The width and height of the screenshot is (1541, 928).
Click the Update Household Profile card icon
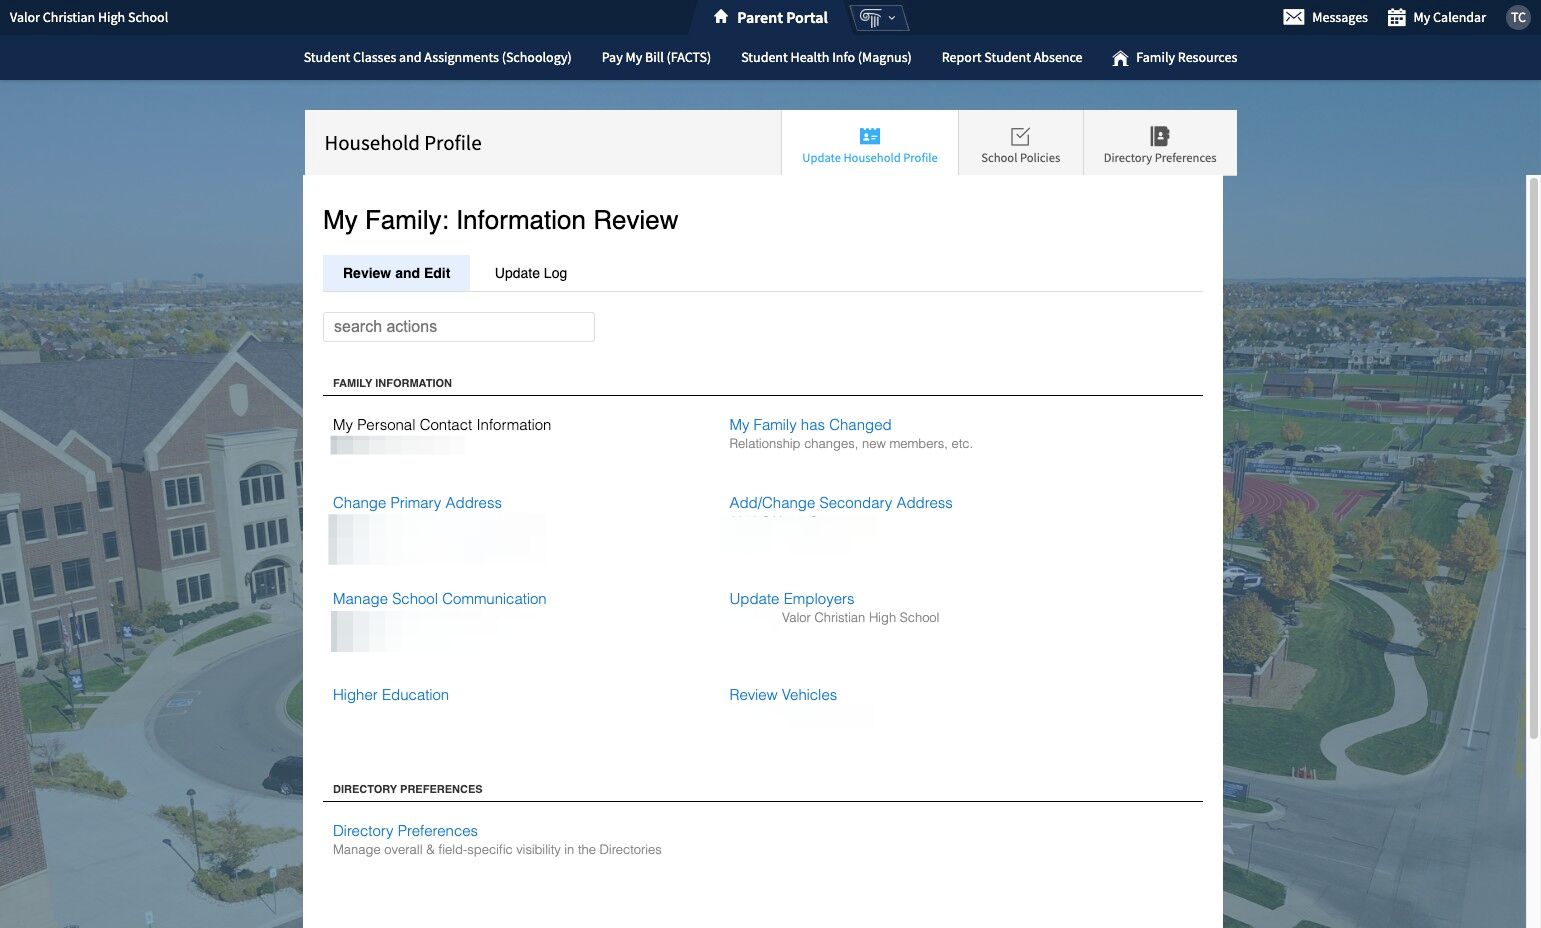[x=870, y=136]
